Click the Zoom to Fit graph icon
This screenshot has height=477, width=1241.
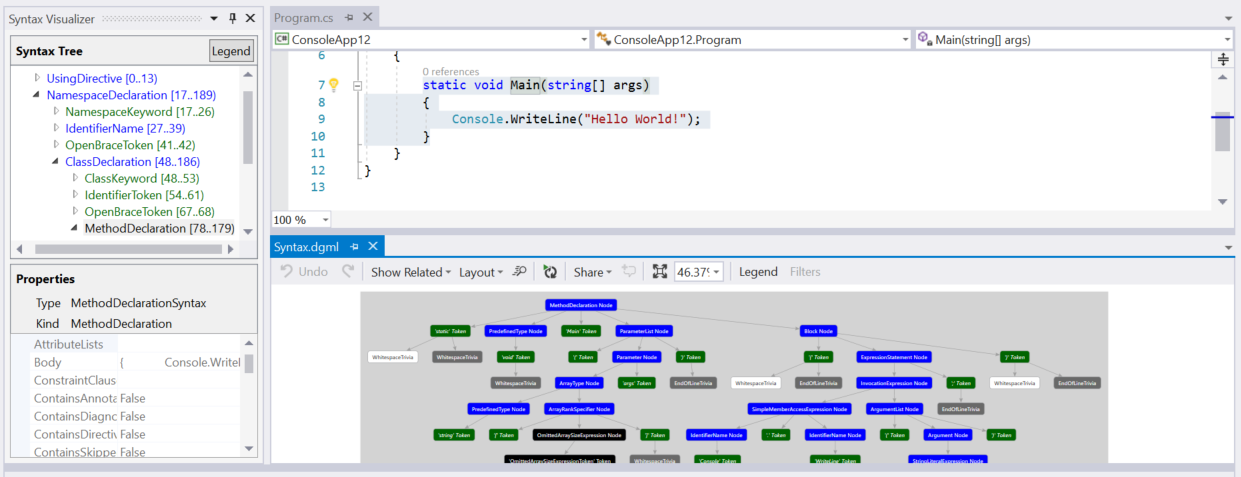click(659, 272)
